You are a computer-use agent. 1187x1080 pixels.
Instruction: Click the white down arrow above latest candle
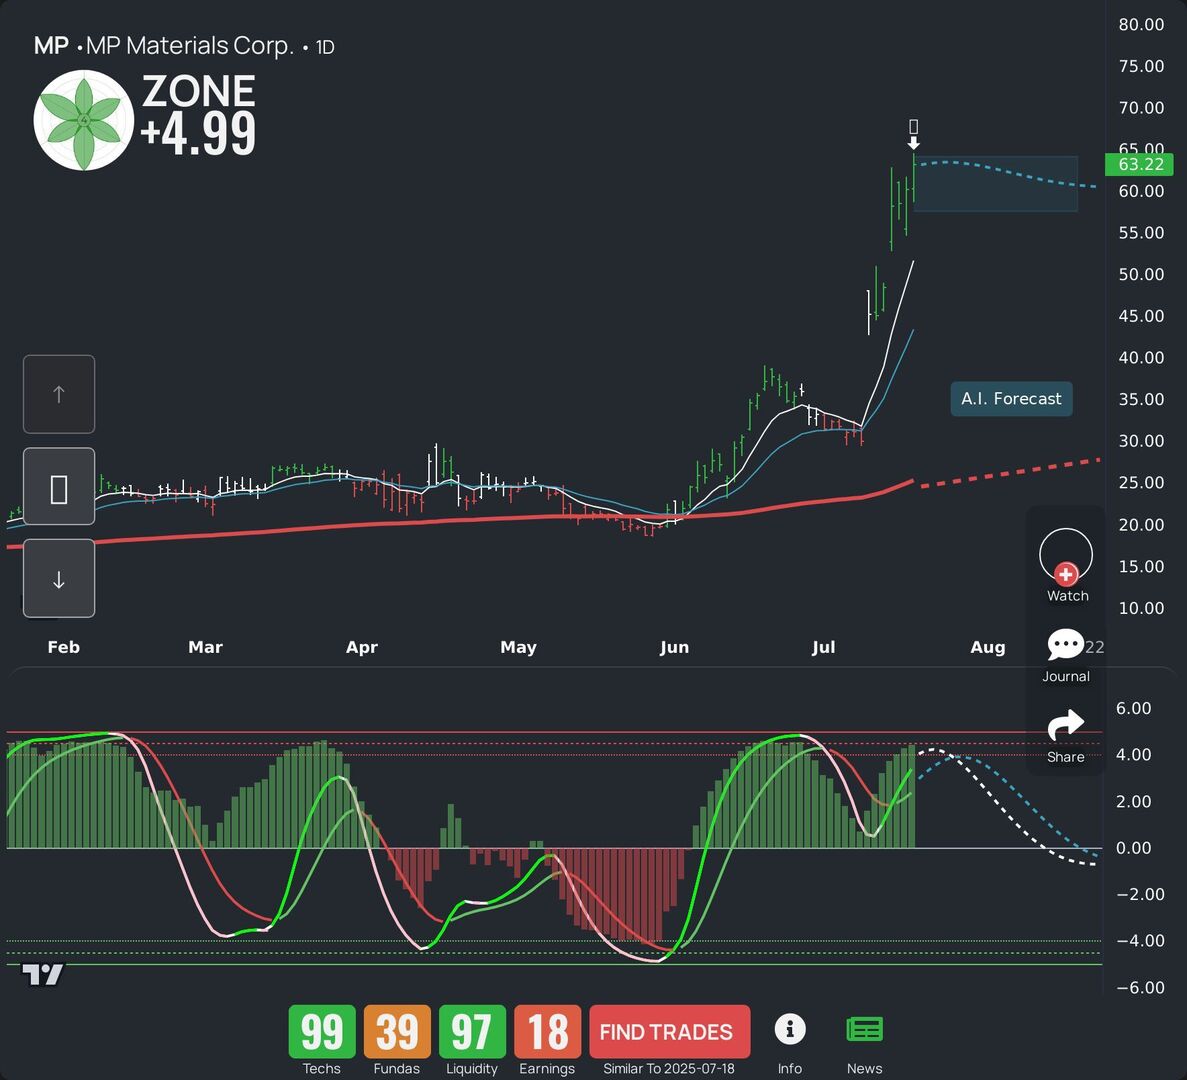914,143
